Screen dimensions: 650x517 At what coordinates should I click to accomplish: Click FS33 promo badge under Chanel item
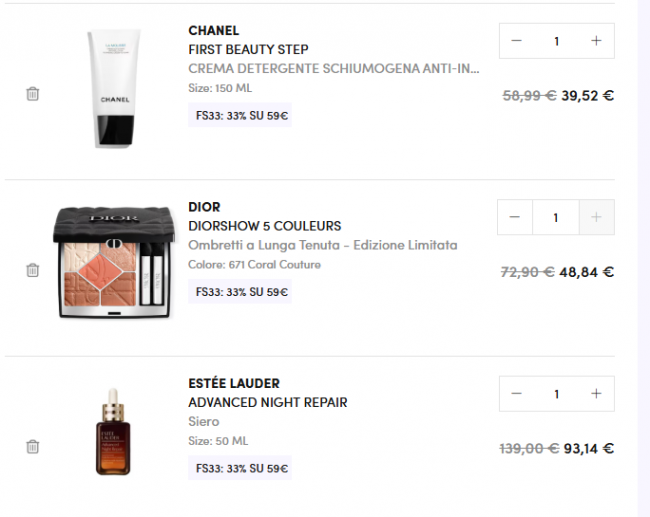coord(240,115)
